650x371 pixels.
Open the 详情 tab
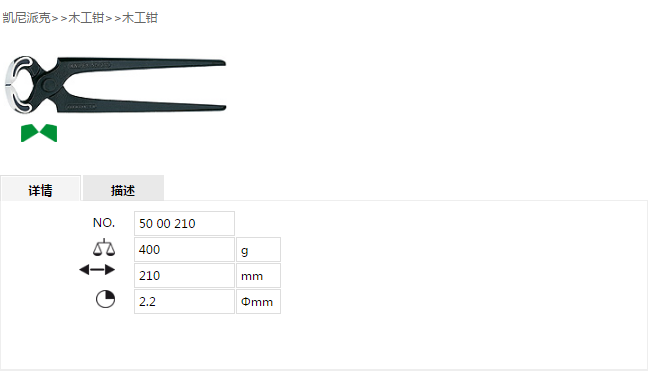[x=40, y=188]
